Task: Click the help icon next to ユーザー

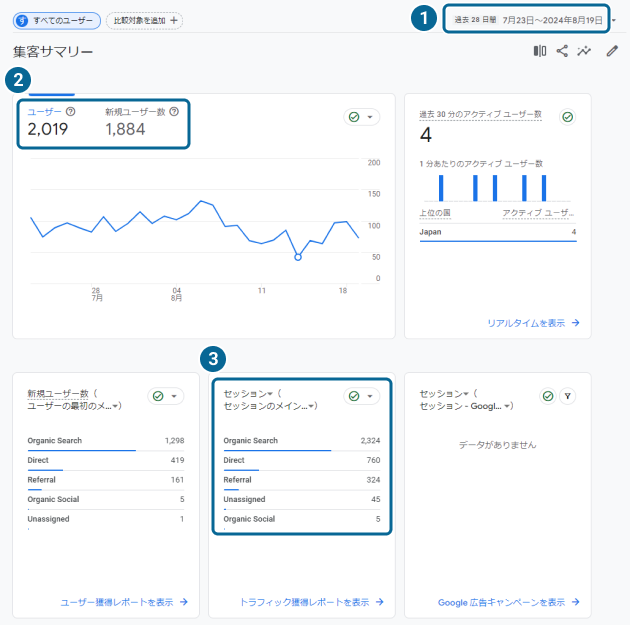Action: (x=71, y=112)
